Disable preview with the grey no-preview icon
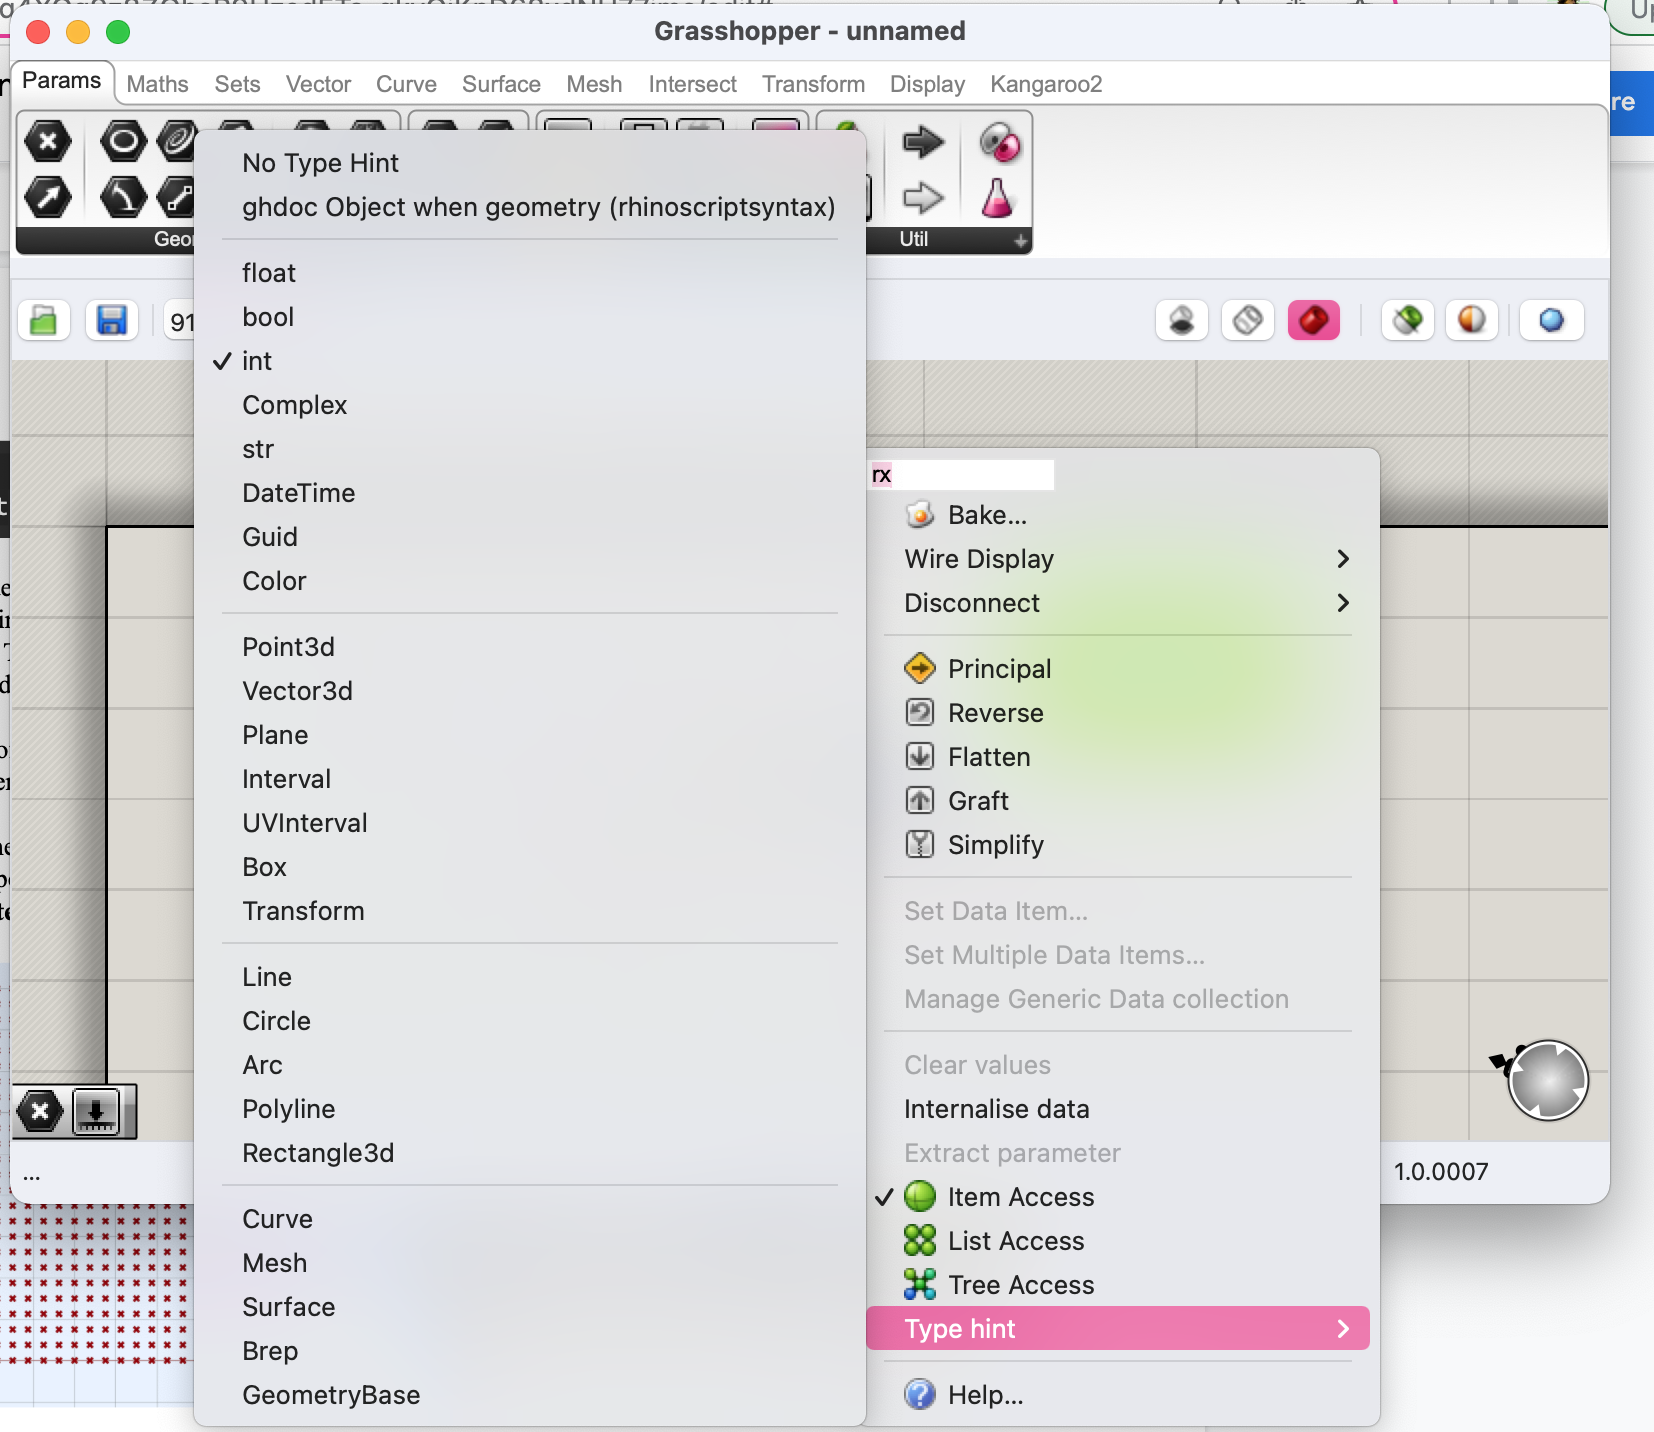Screen dimensions: 1654x1432 pyautogui.click(x=1182, y=321)
